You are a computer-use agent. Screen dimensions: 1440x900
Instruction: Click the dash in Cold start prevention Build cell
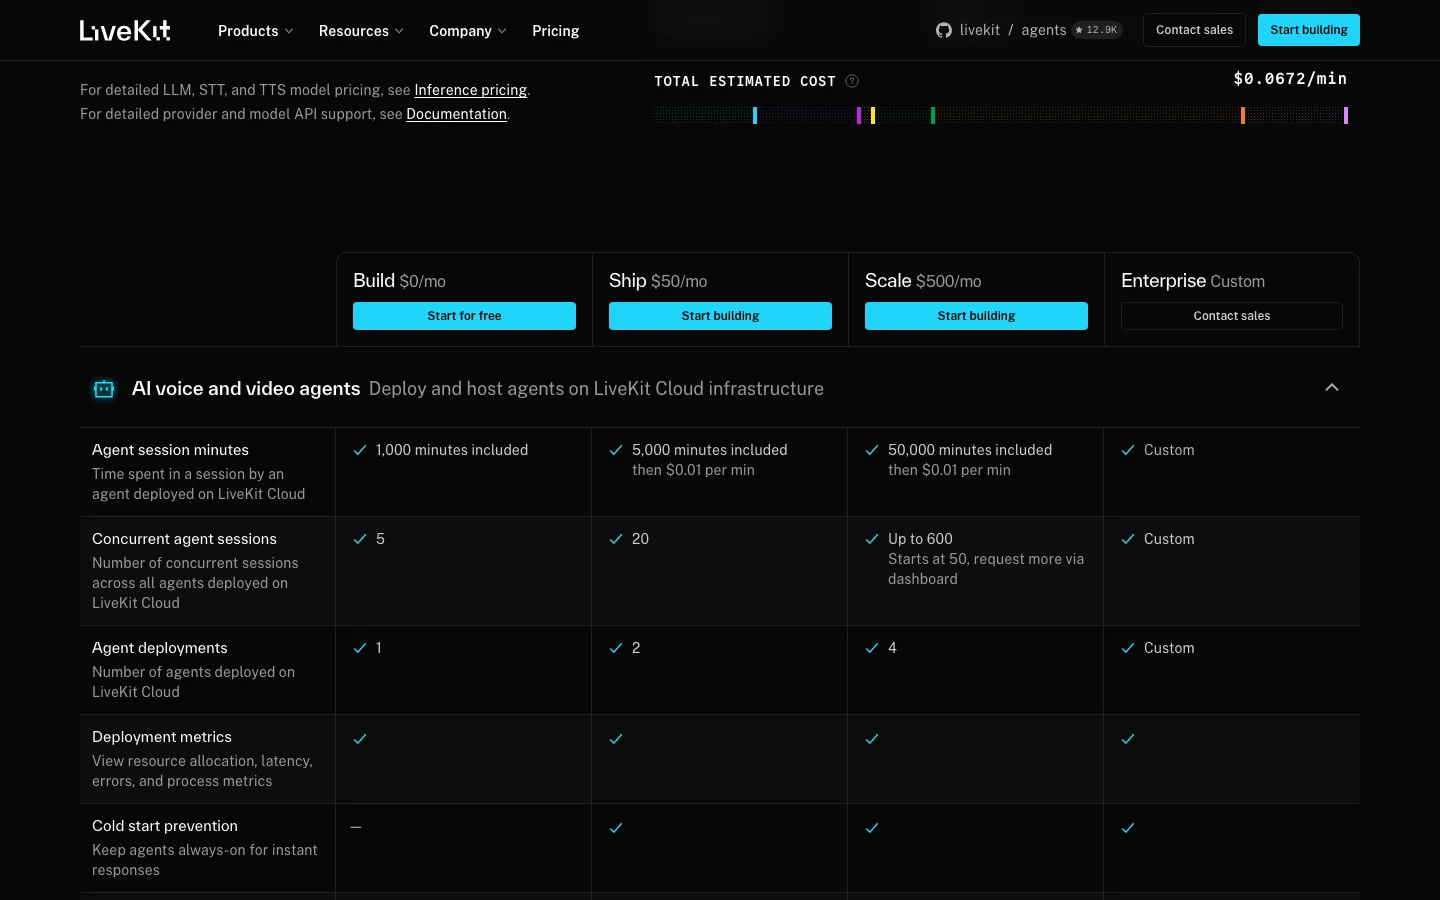click(356, 827)
